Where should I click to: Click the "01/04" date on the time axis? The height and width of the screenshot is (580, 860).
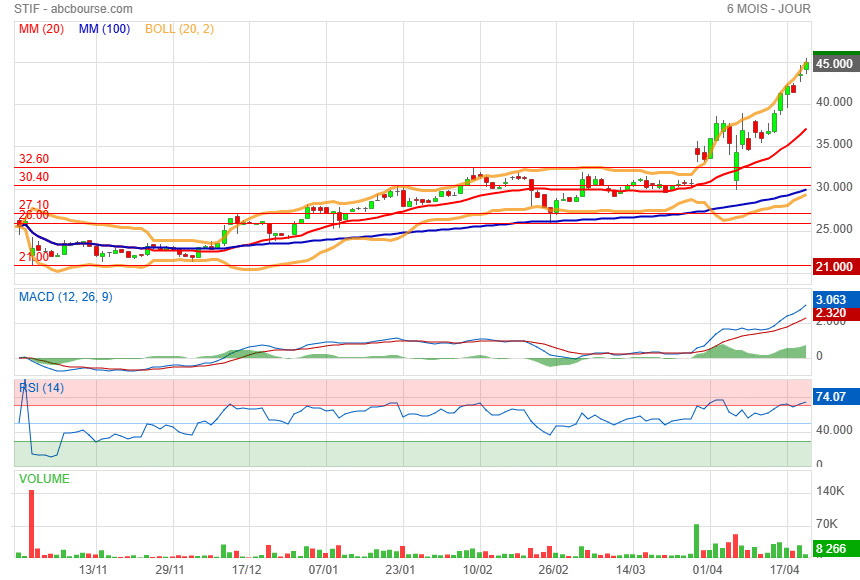tap(708, 570)
